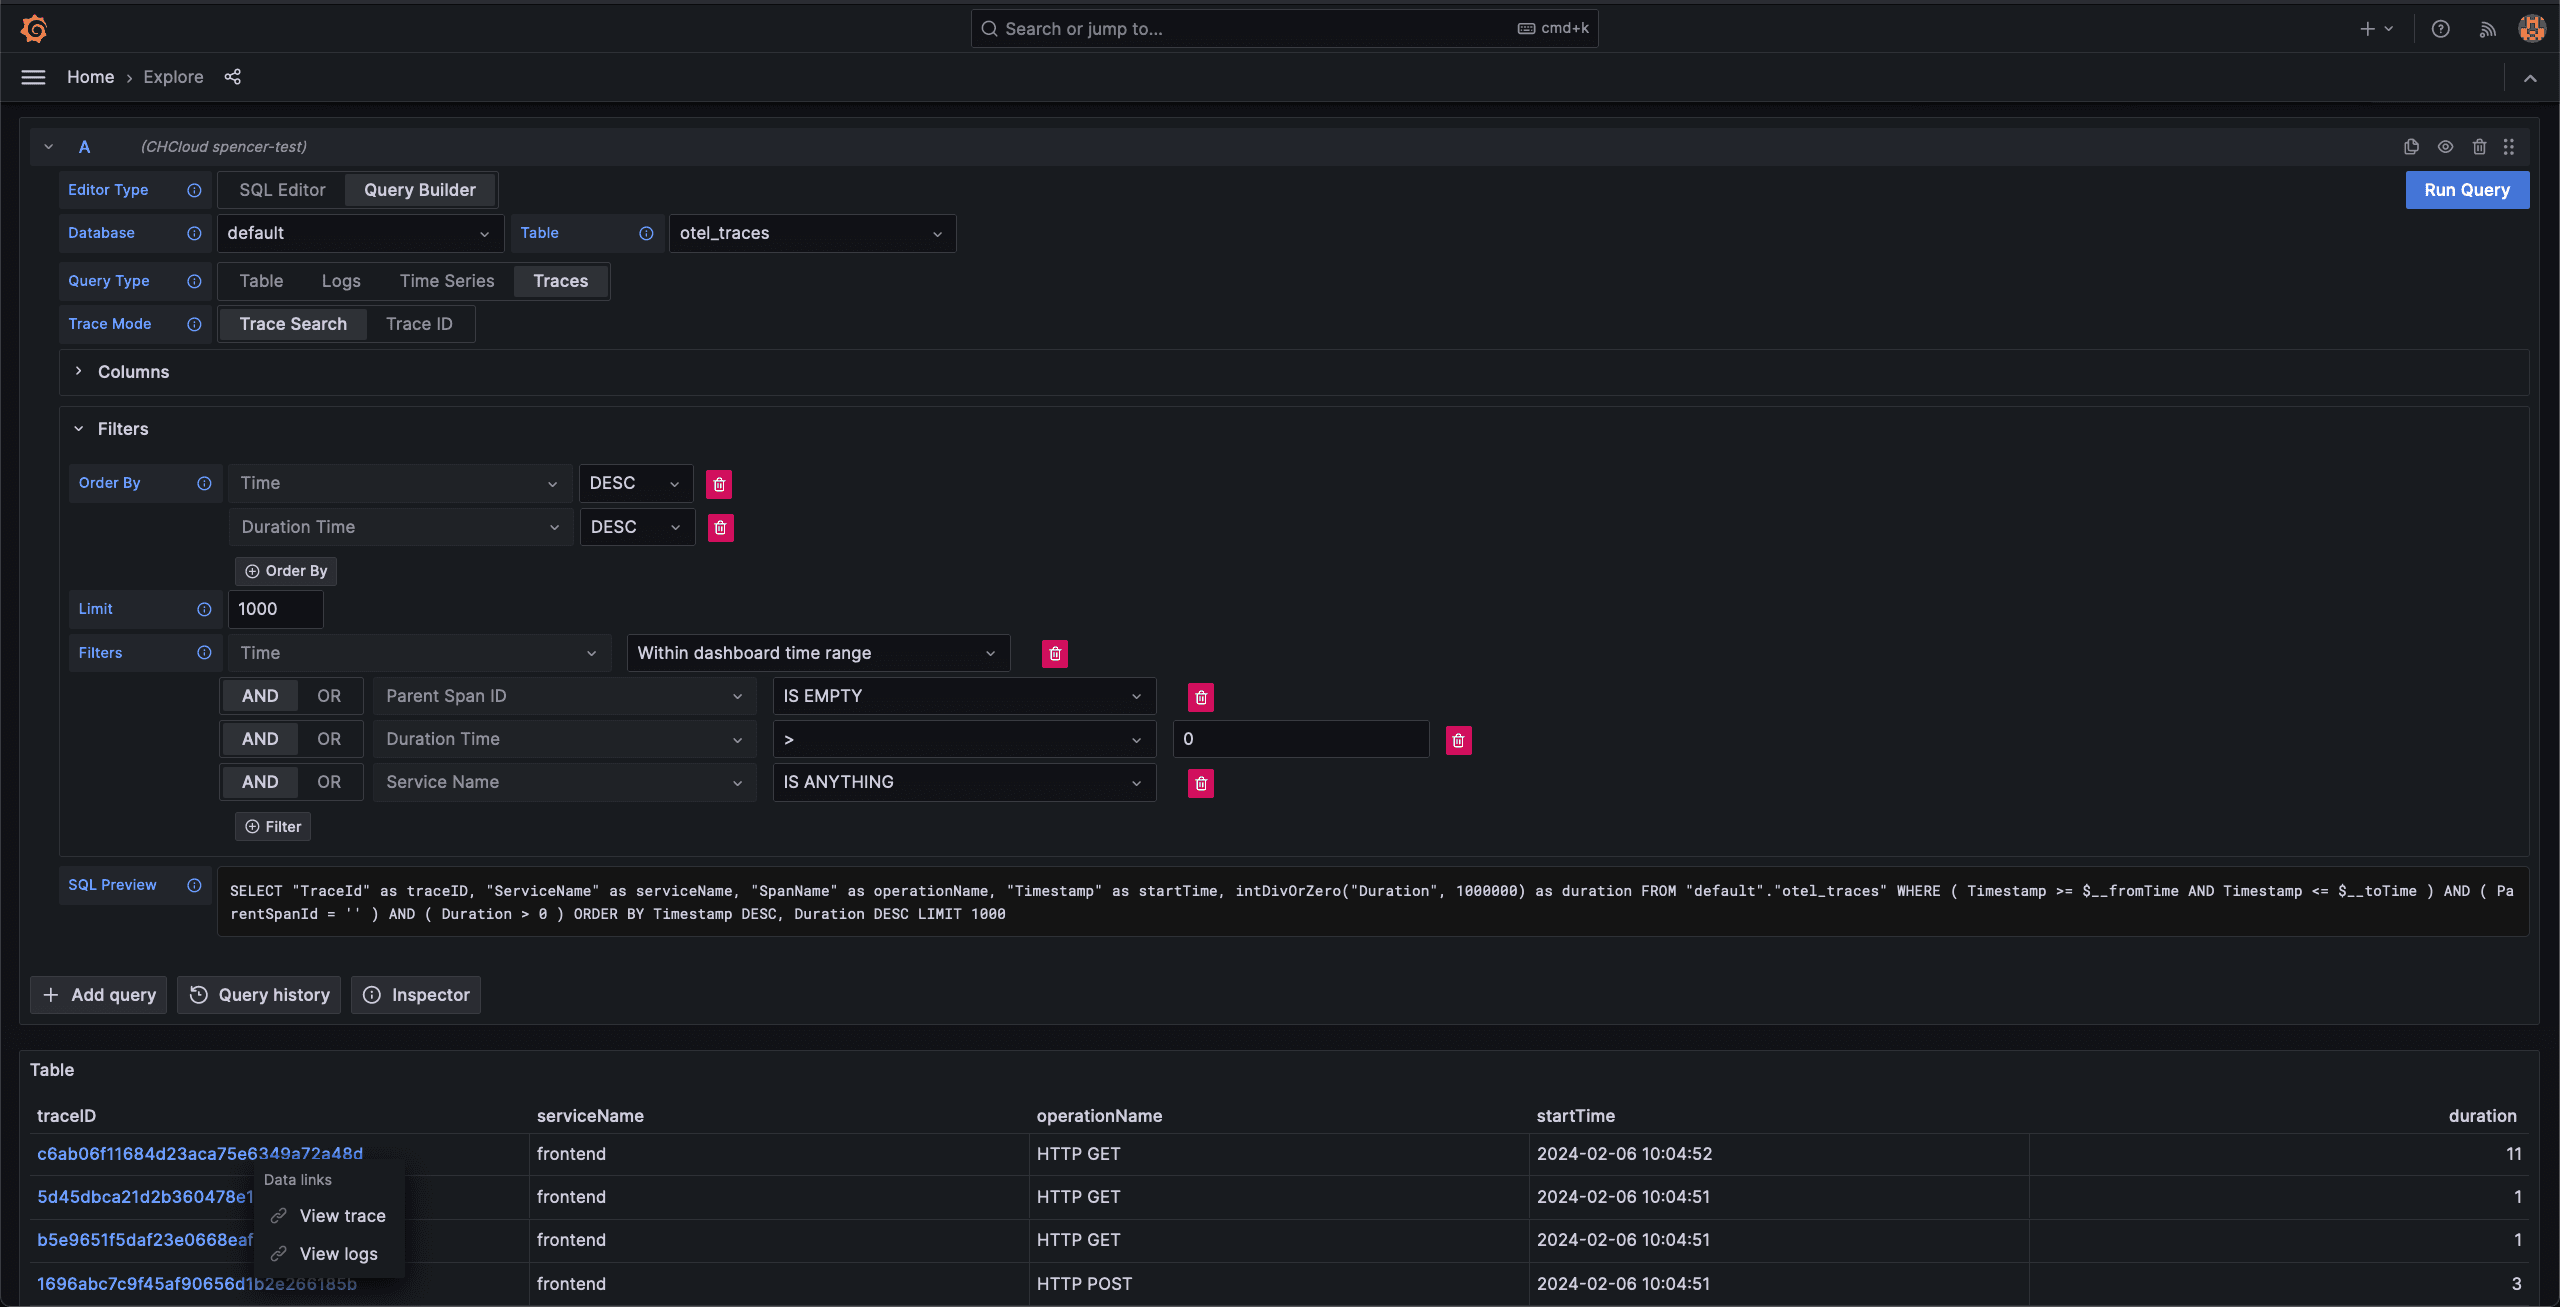Open the news feed RSS icon
The width and height of the screenshot is (2560, 1307).
[2487, 29]
